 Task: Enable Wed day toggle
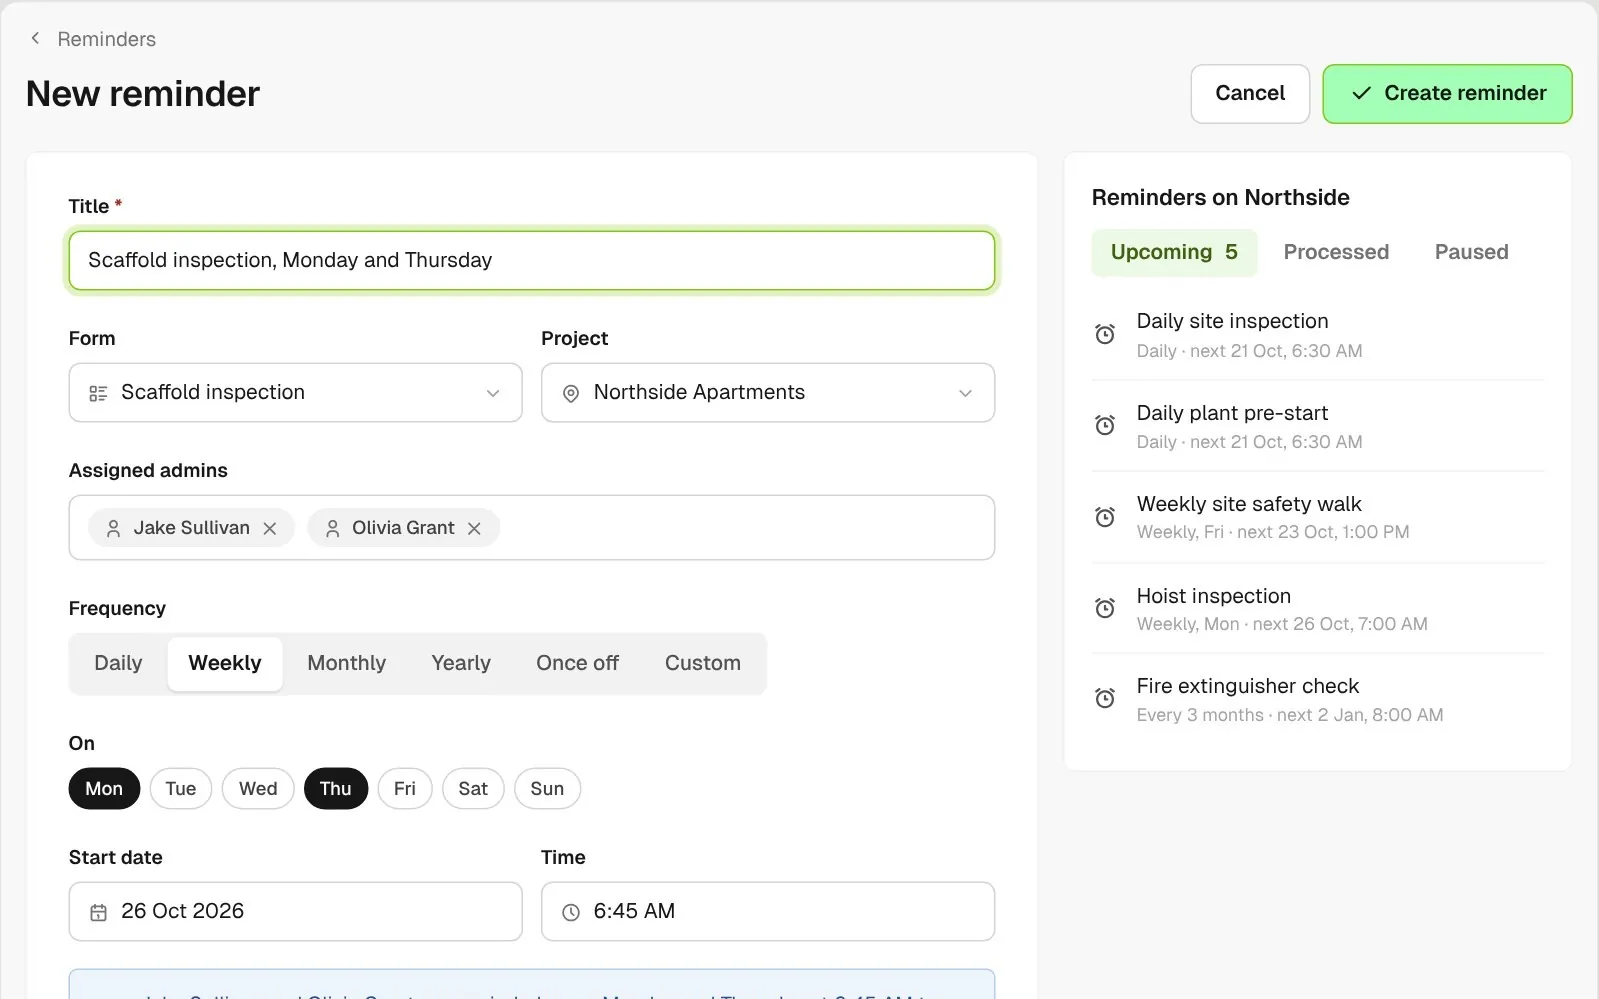[258, 788]
